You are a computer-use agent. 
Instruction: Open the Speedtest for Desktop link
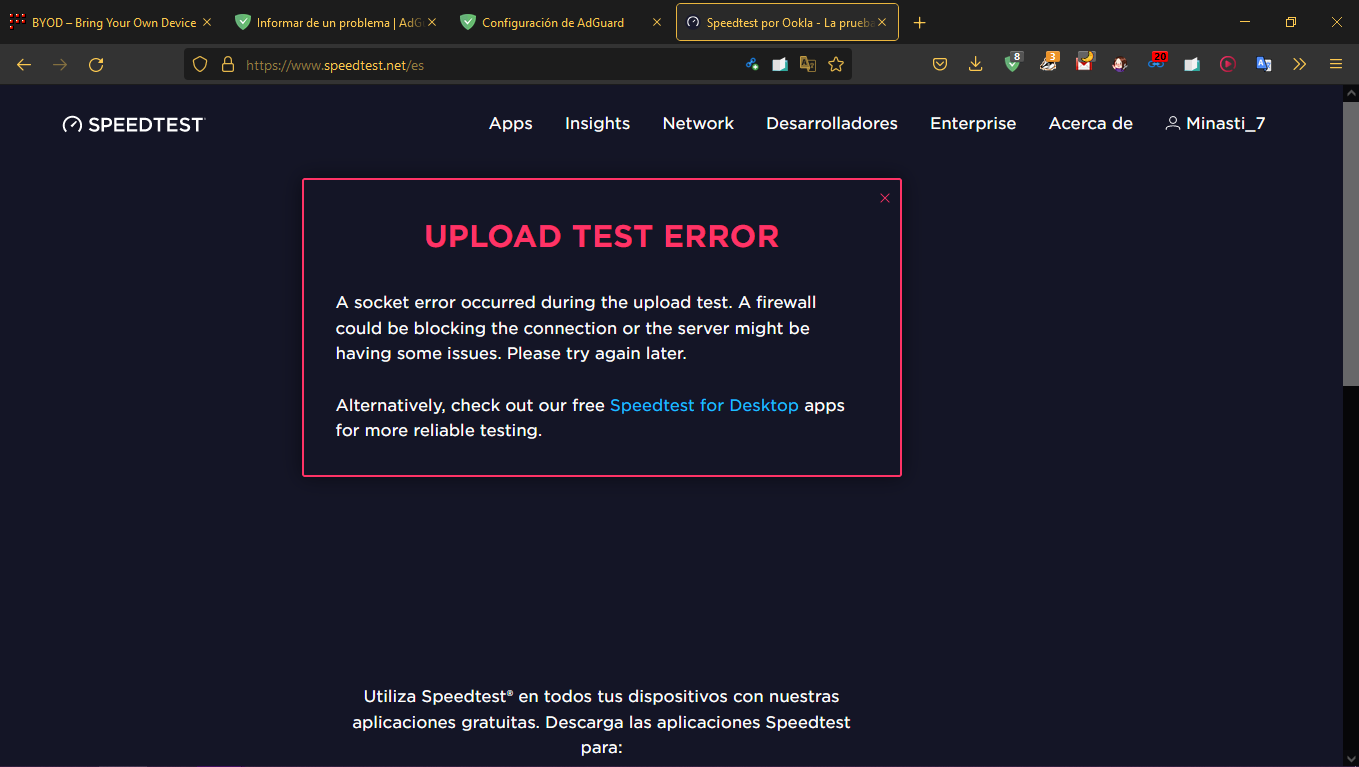click(x=704, y=405)
